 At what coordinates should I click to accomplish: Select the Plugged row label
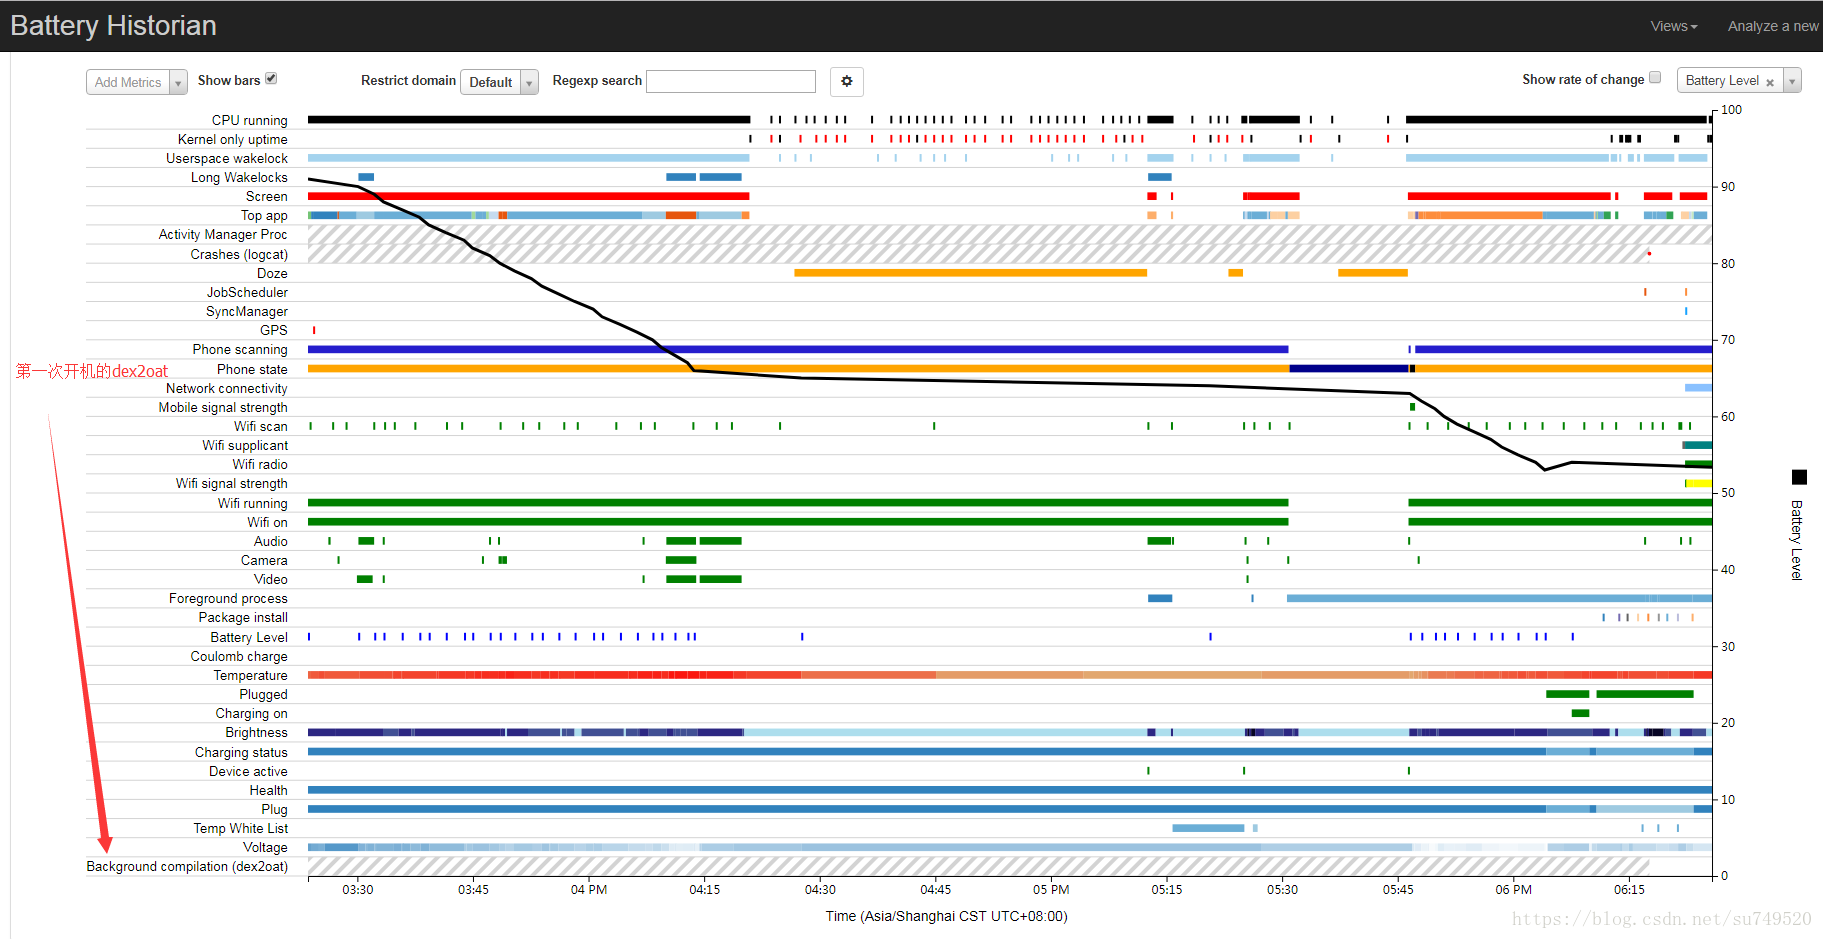click(263, 694)
